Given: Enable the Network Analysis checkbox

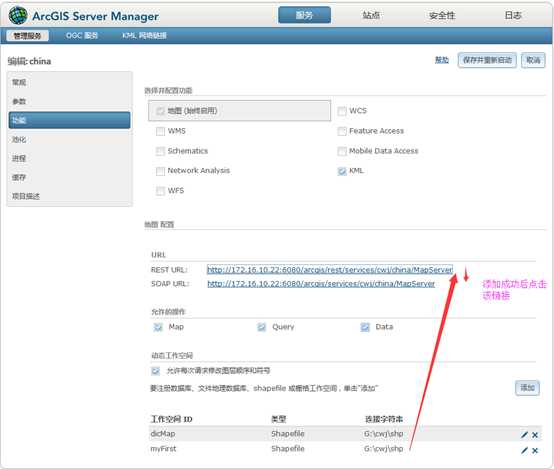Looking at the screenshot, I should pos(160,171).
